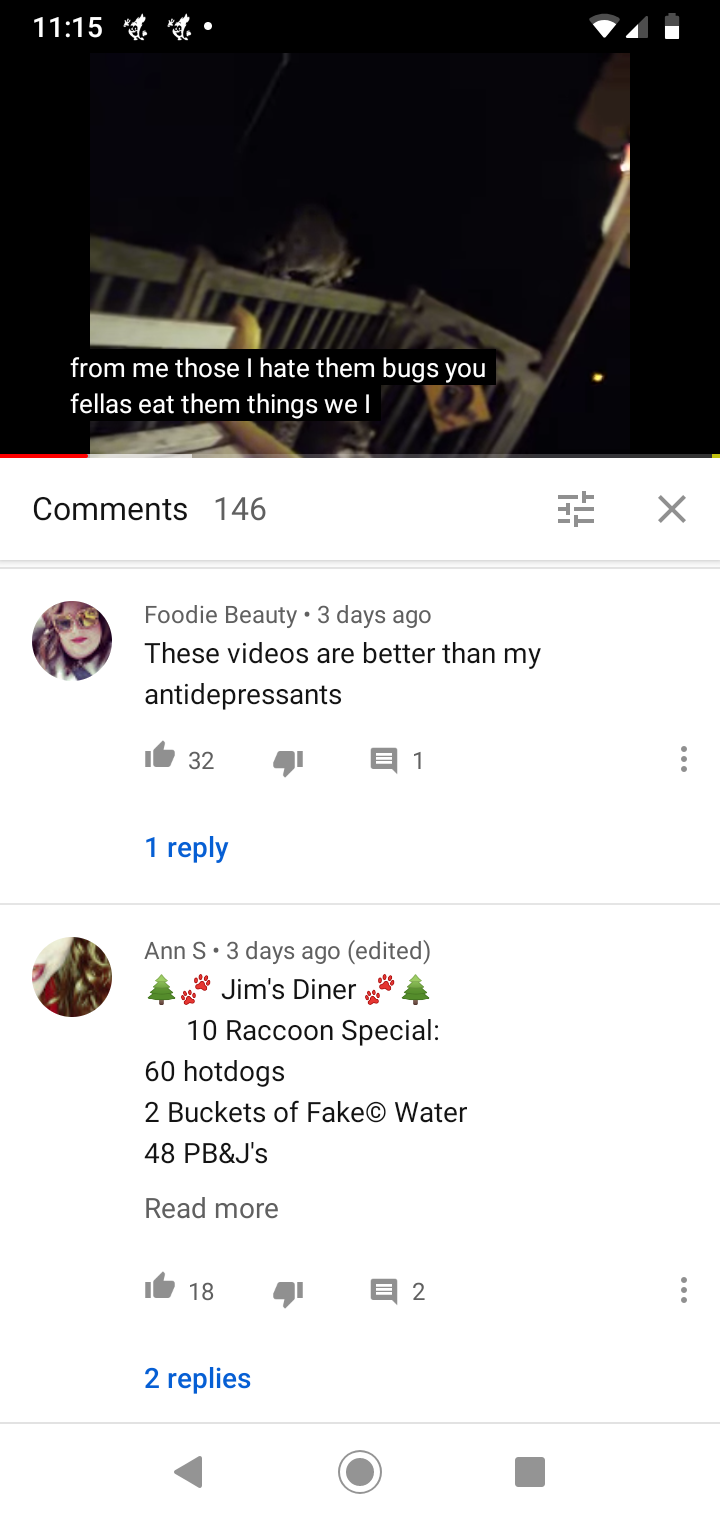Open Foodie Beauty's profile avatar
The width and height of the screenshot is (720, 1520).
click(72, 641)
